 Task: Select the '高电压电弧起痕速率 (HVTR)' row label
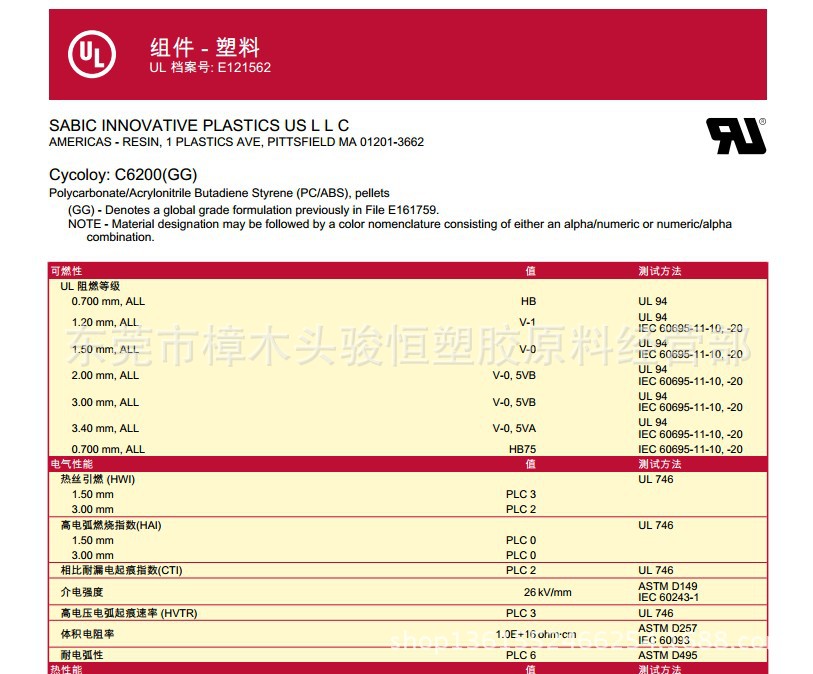tap(129, 613)
